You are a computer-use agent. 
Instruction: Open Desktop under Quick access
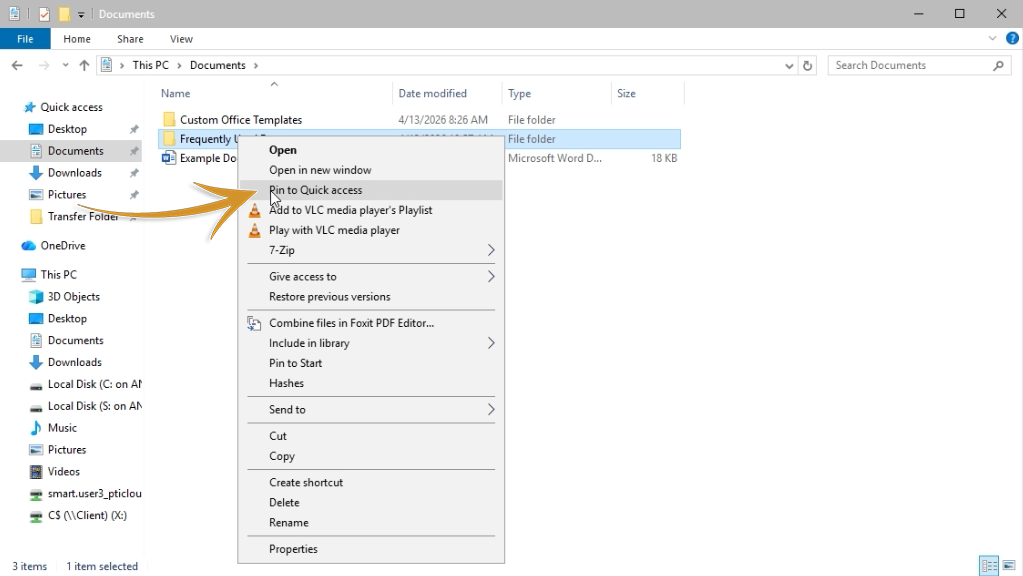[67, 129]
